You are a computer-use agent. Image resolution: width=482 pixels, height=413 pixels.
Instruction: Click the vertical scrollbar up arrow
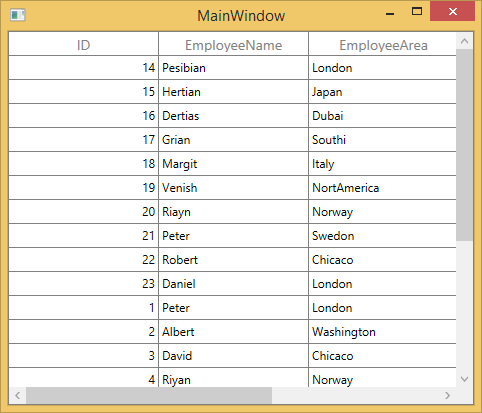click(x=464, y=41)
